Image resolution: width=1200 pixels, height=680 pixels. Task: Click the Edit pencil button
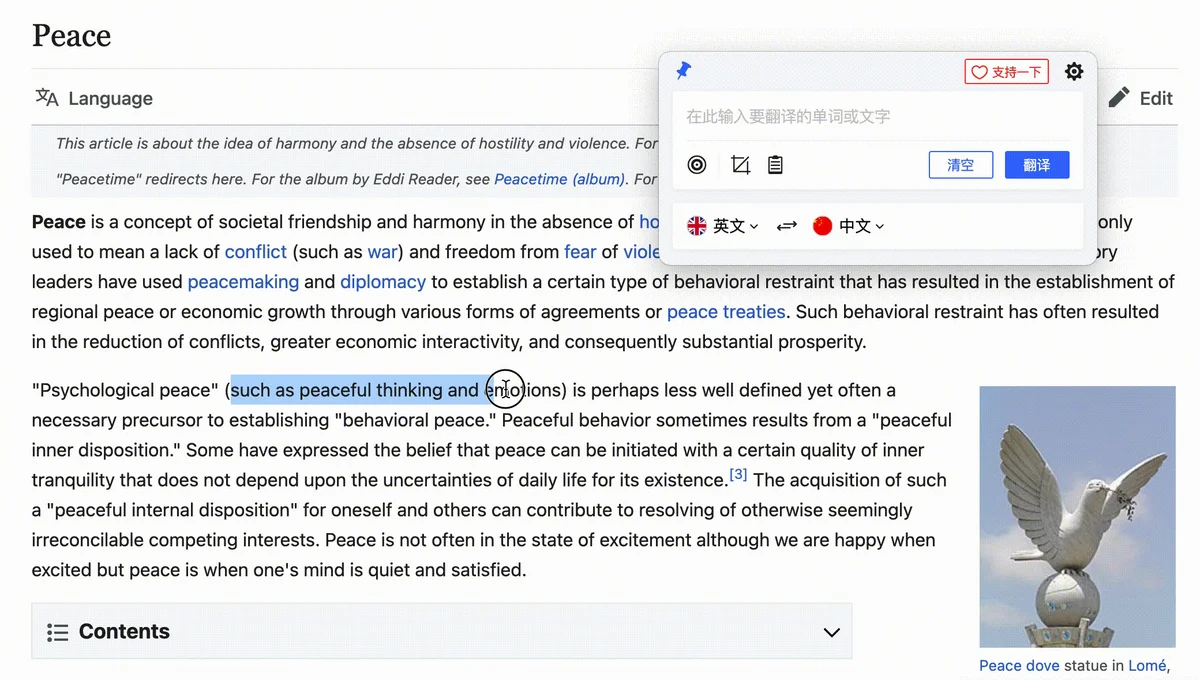point(1141,98)
